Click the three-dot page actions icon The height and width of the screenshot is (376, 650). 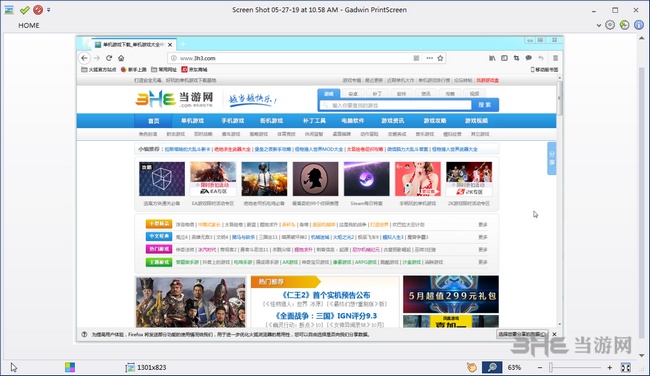429,58
